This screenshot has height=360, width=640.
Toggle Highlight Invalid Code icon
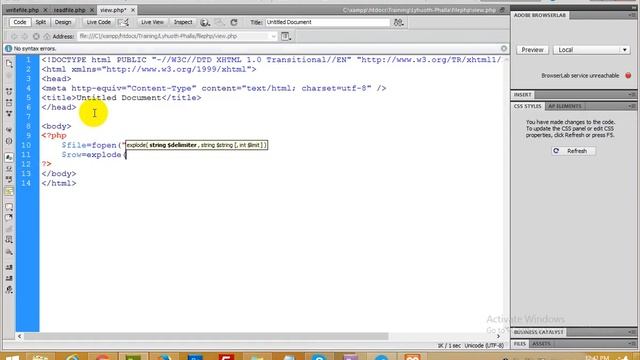tap(9, 169)
